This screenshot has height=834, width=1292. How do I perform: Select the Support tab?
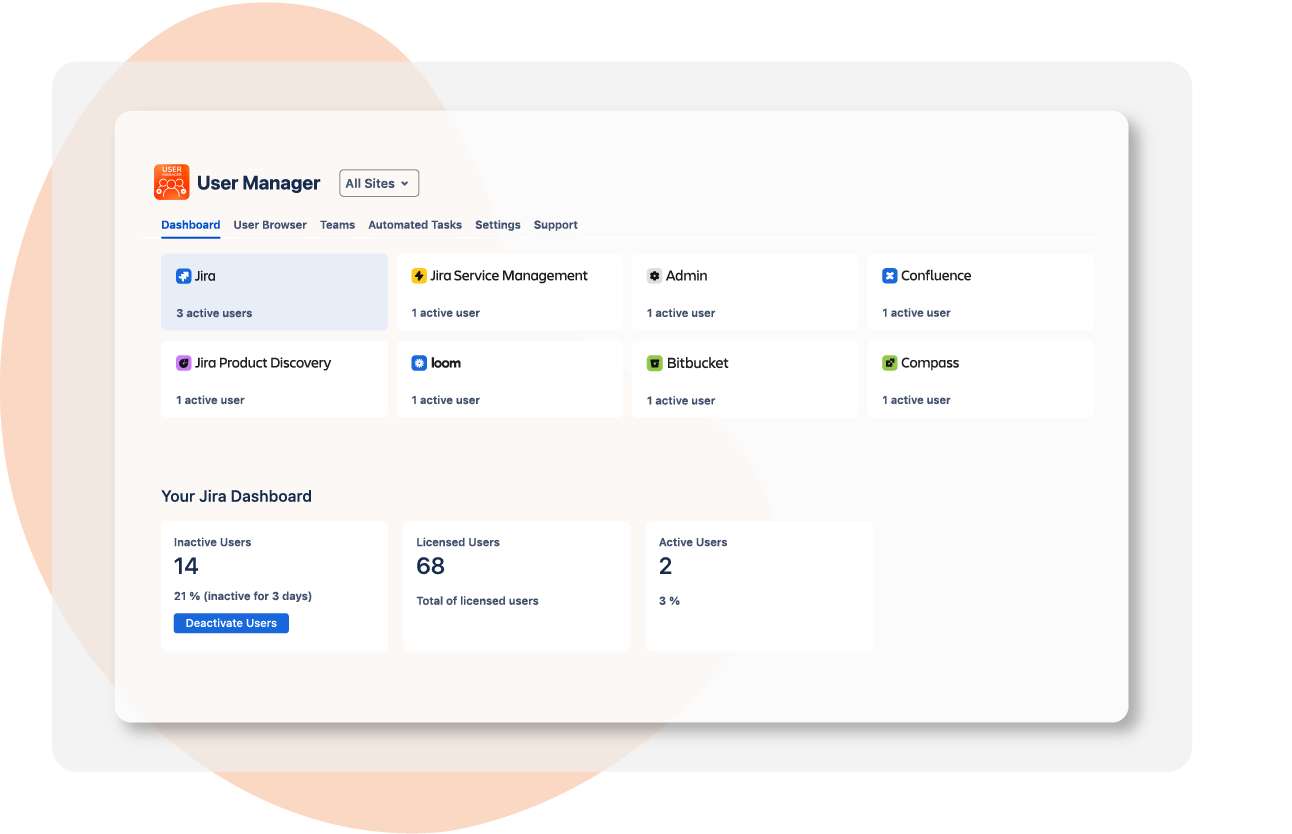(x=555, y=225)
